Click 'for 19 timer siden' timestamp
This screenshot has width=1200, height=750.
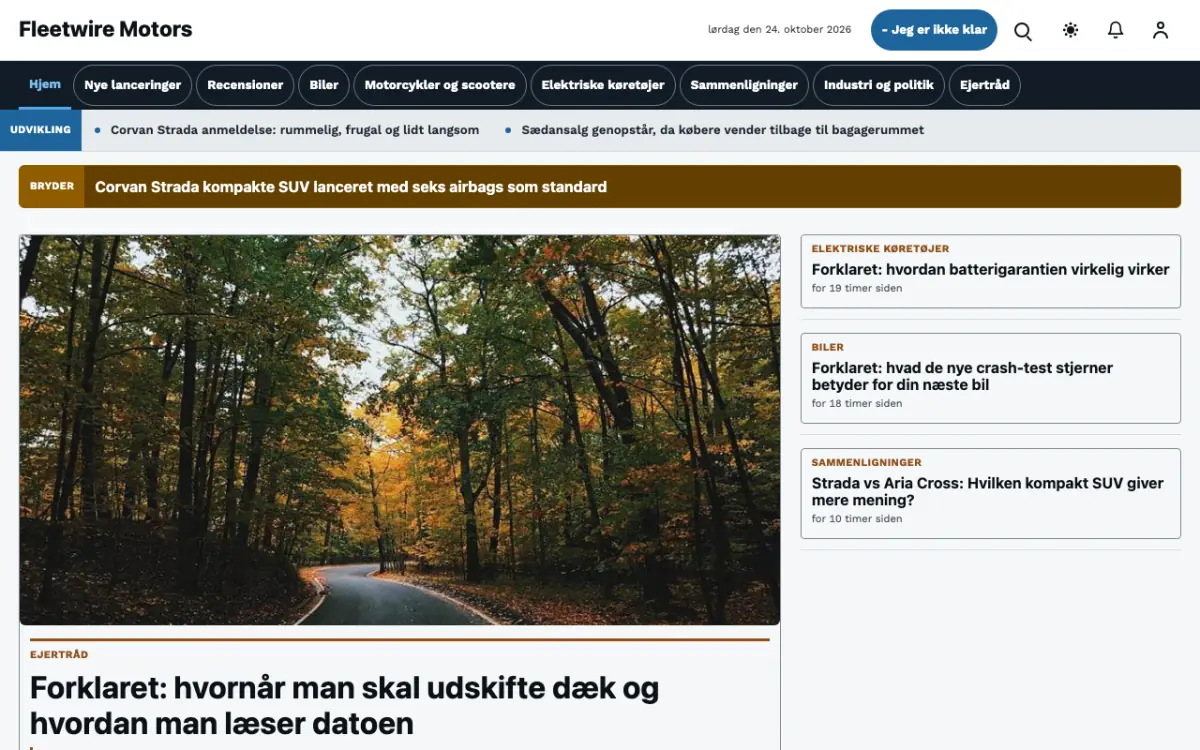tap(857, 288)
